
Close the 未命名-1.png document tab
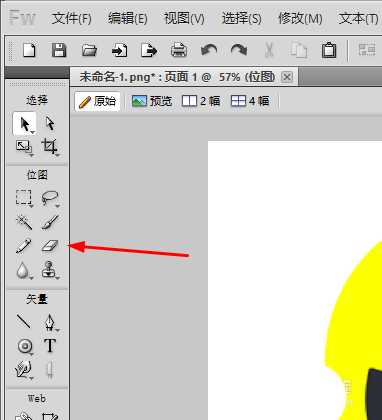click(287, 77)
